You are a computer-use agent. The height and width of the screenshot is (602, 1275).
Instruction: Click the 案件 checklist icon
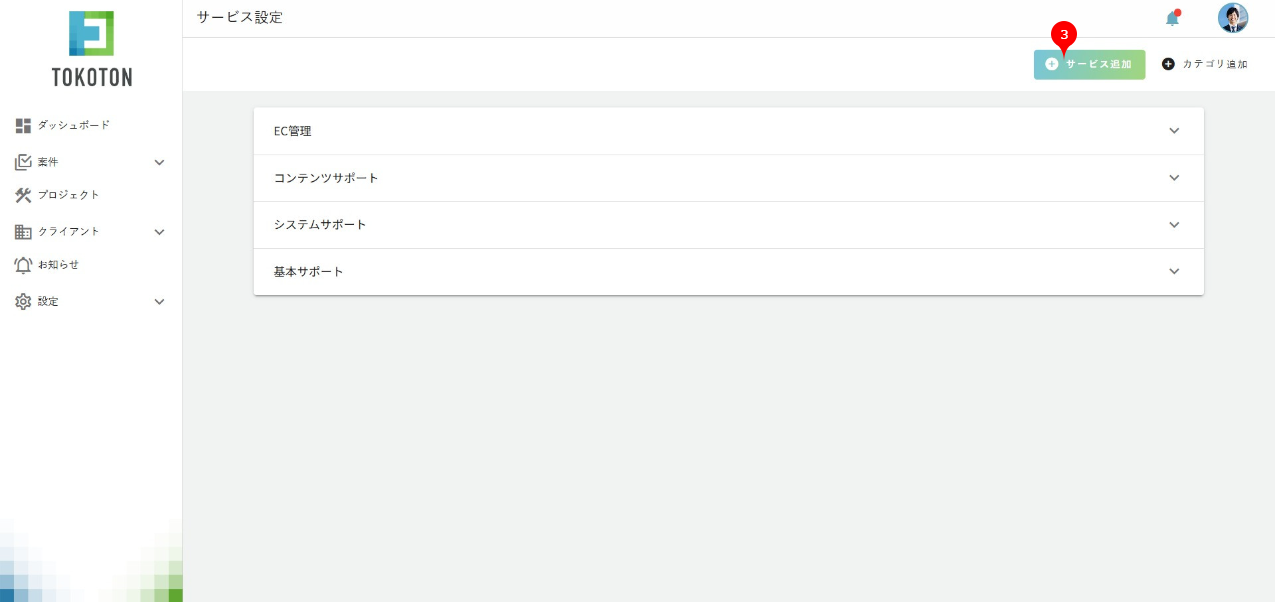click(x=24, y=162)
